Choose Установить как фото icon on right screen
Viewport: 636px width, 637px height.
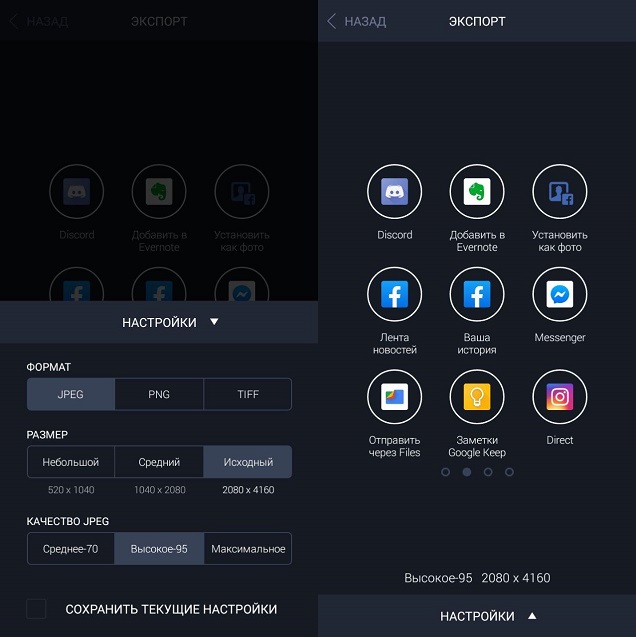(x=560, y=191)
